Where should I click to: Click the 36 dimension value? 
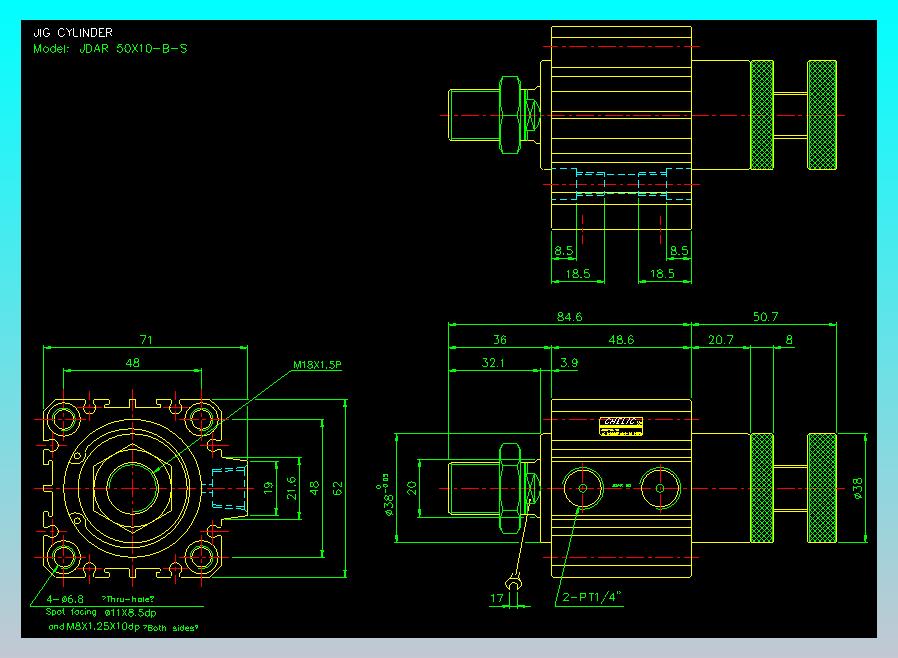tap(500, 340)
